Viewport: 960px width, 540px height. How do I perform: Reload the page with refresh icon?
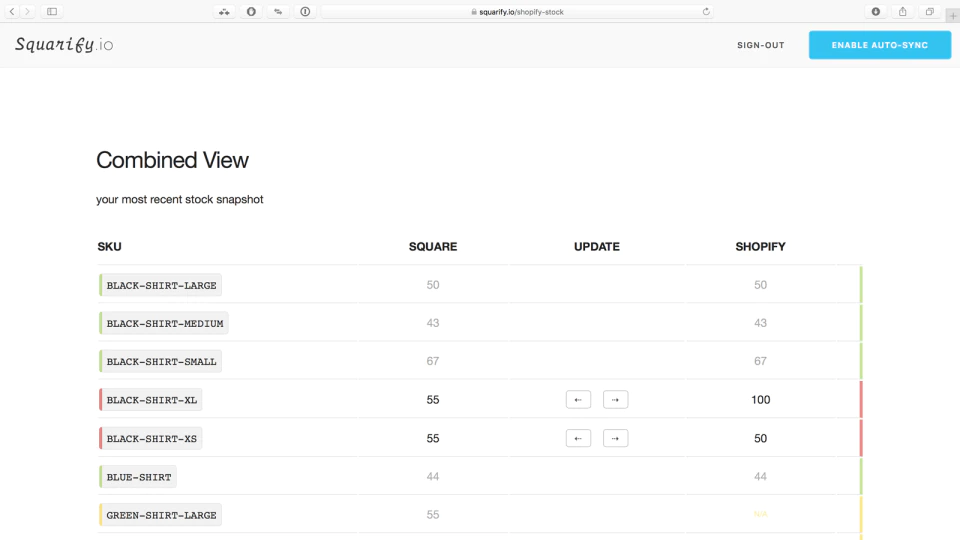click(x=706, y=12)
